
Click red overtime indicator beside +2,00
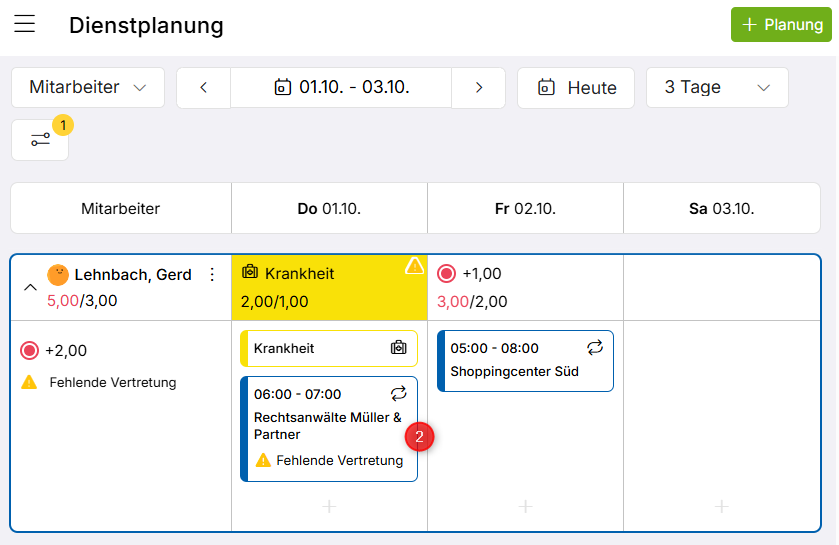click(29, 350)
